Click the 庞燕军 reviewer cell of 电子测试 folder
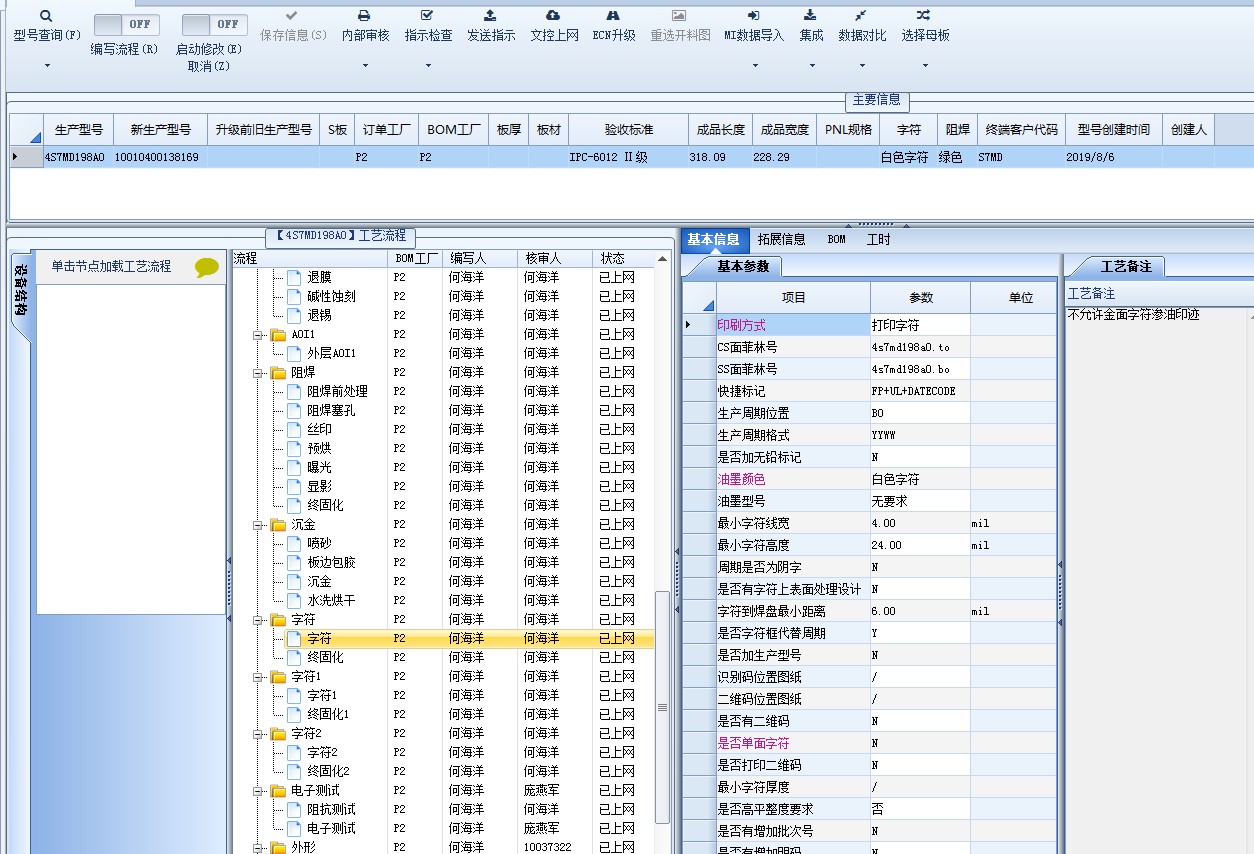1254x854 pixels. pos(555,790)
